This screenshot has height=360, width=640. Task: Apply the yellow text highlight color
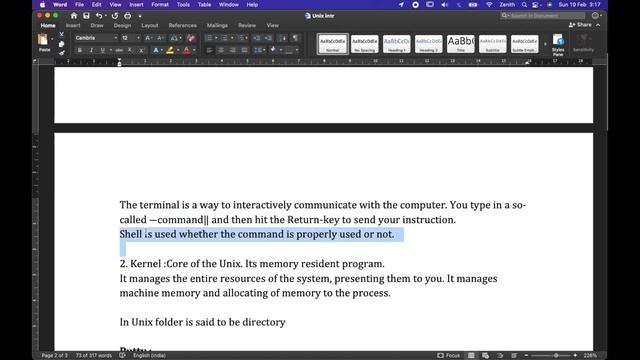[170, 50]
